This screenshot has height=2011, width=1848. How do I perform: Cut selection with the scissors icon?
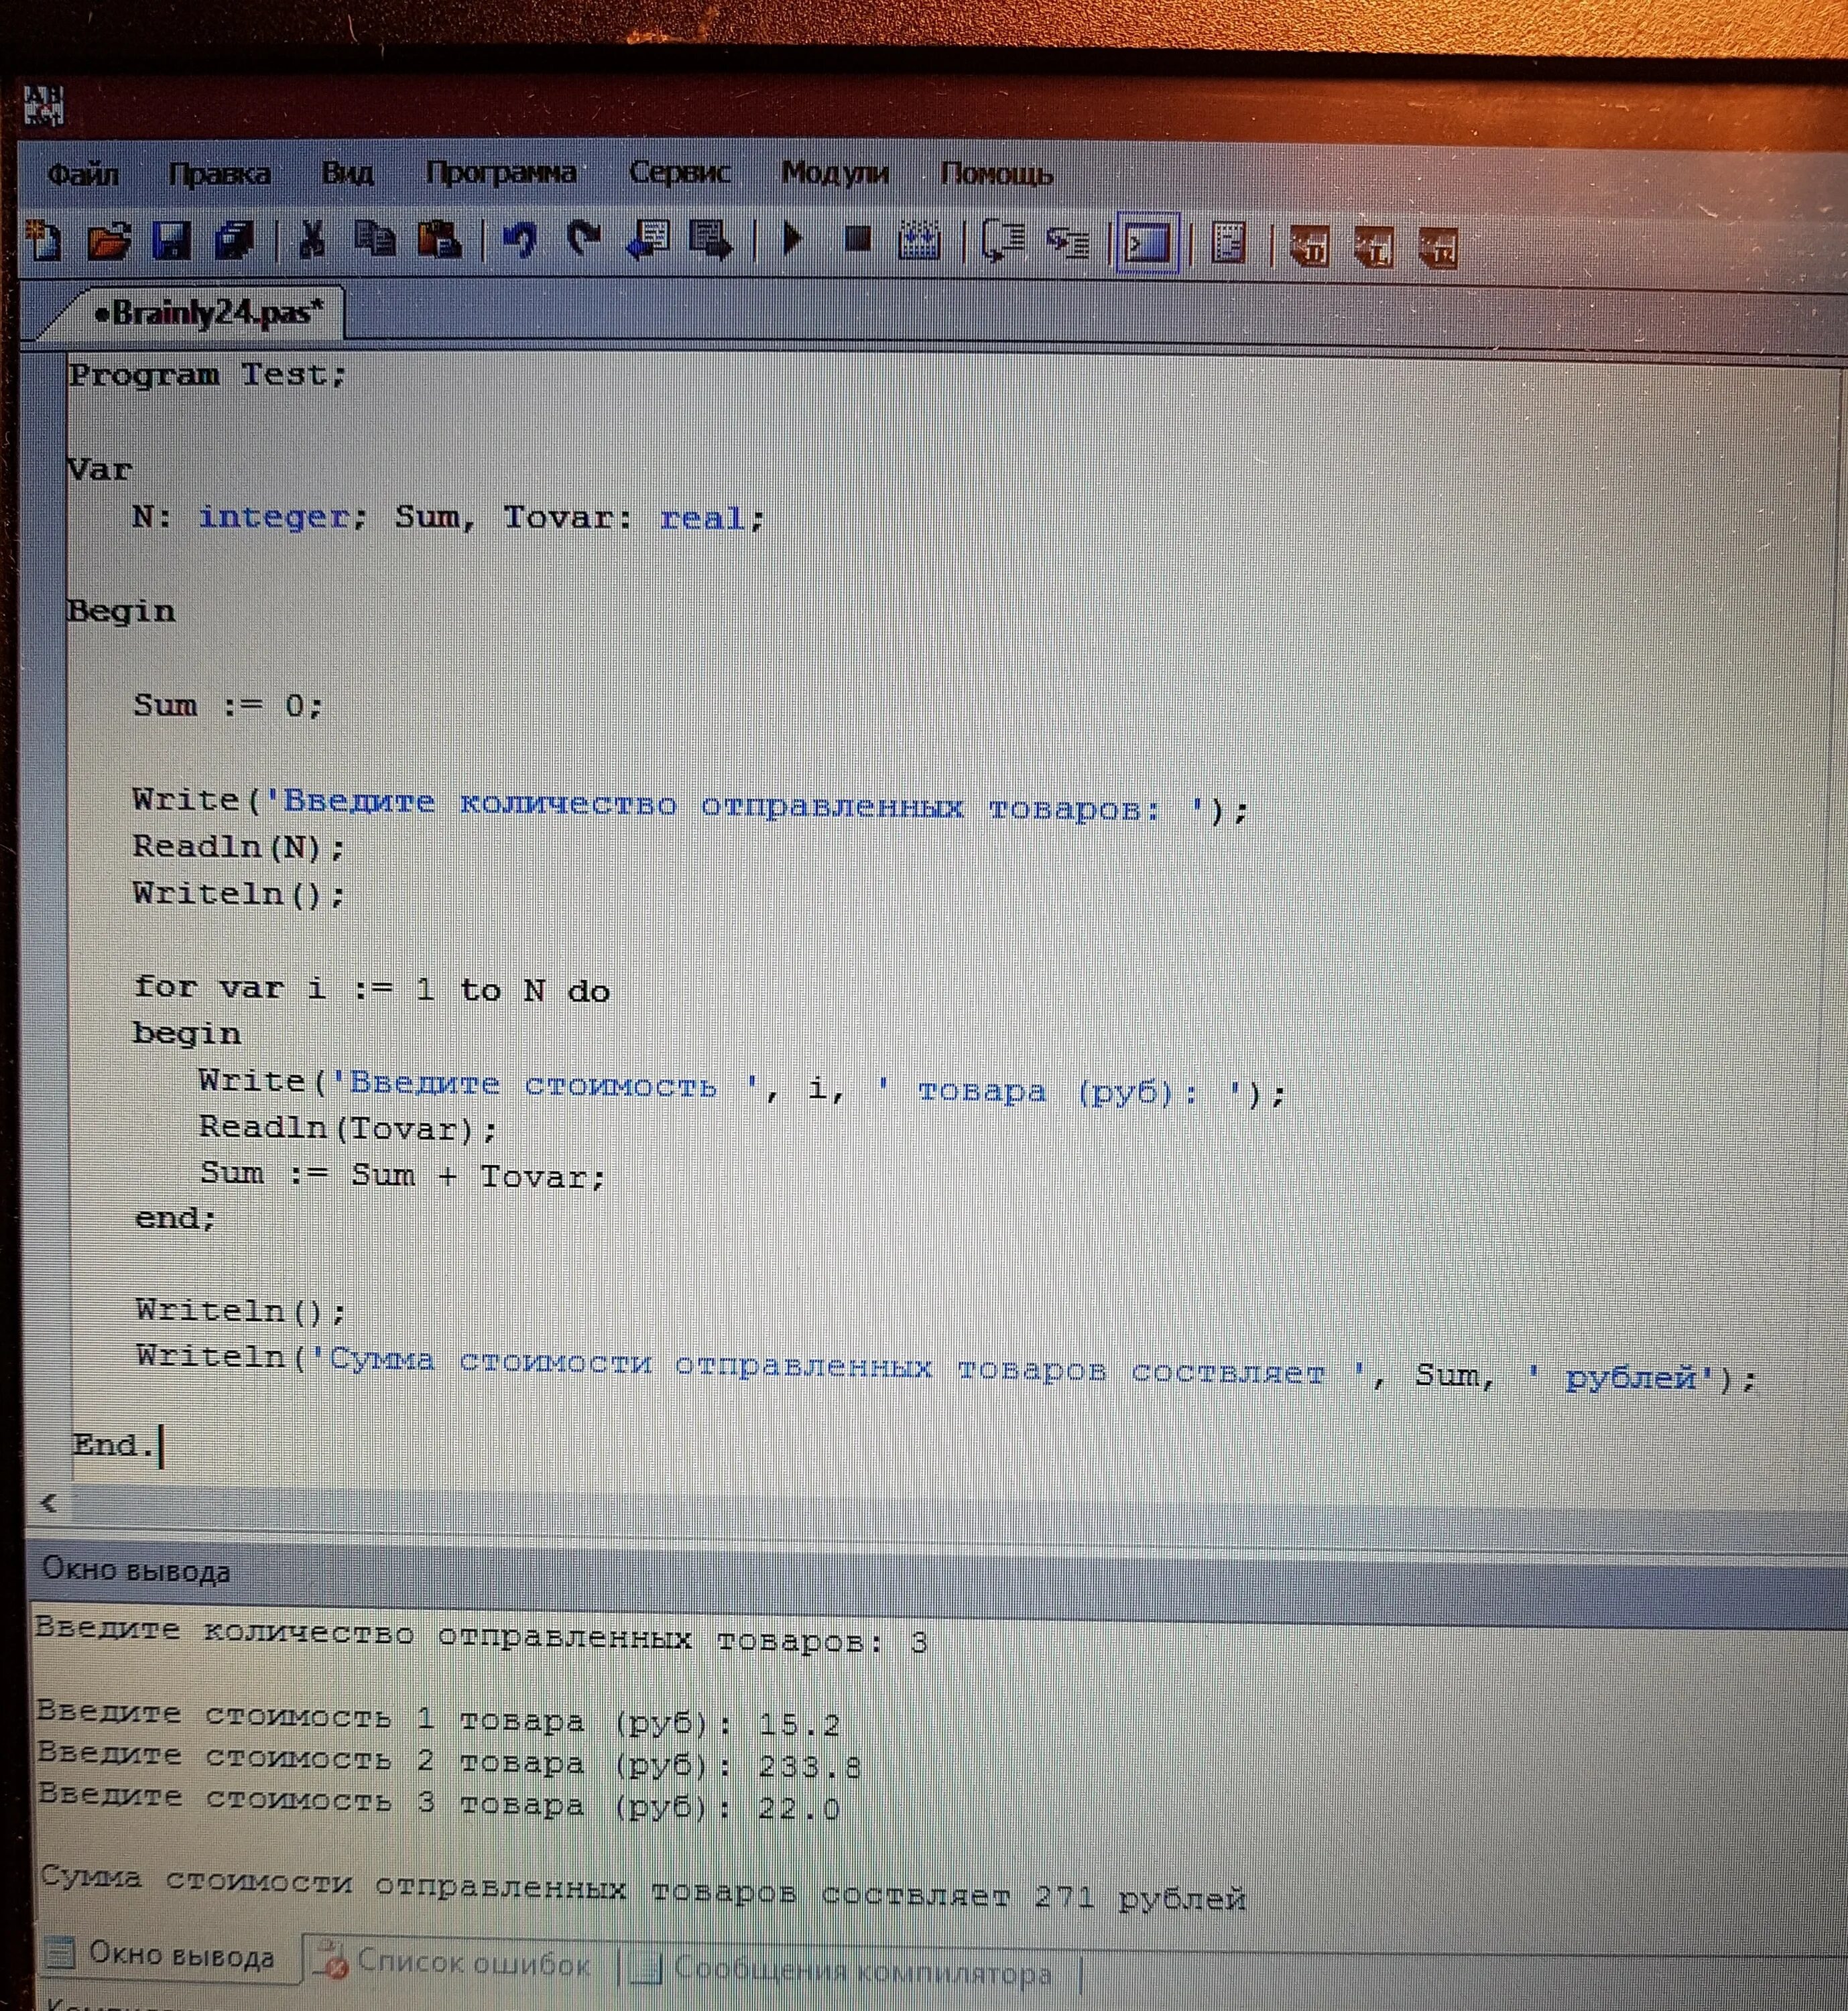(312, 241)
